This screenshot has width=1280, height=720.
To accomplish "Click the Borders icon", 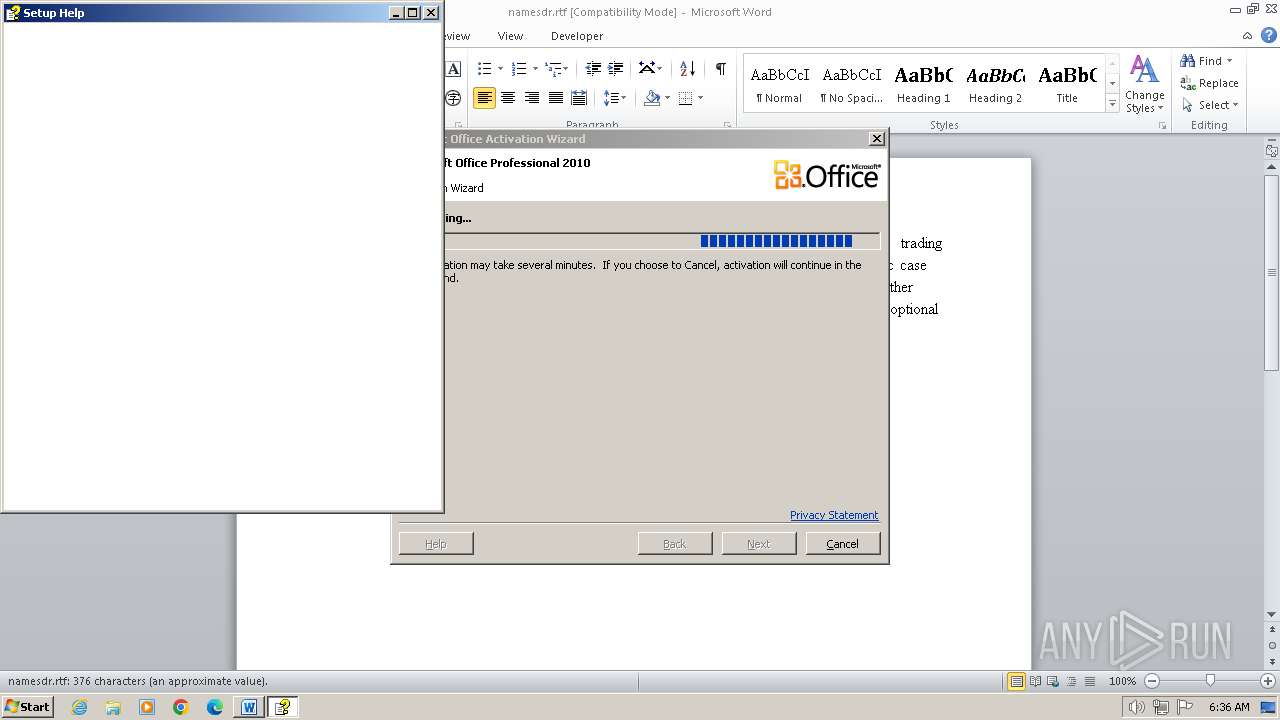I will (x=685, y=98).
